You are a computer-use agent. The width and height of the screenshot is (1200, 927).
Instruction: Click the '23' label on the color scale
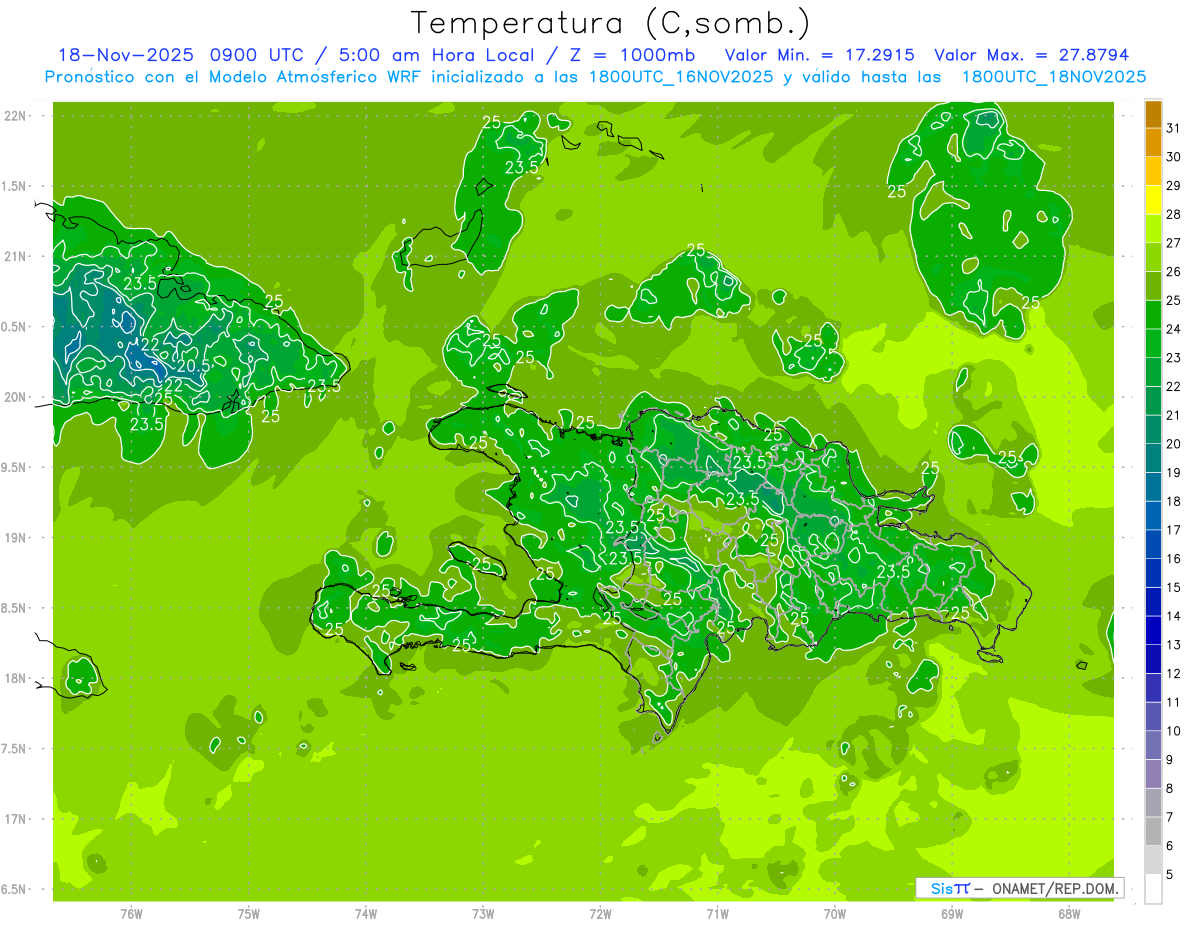pyautogui.click(x=1174, y=357)
